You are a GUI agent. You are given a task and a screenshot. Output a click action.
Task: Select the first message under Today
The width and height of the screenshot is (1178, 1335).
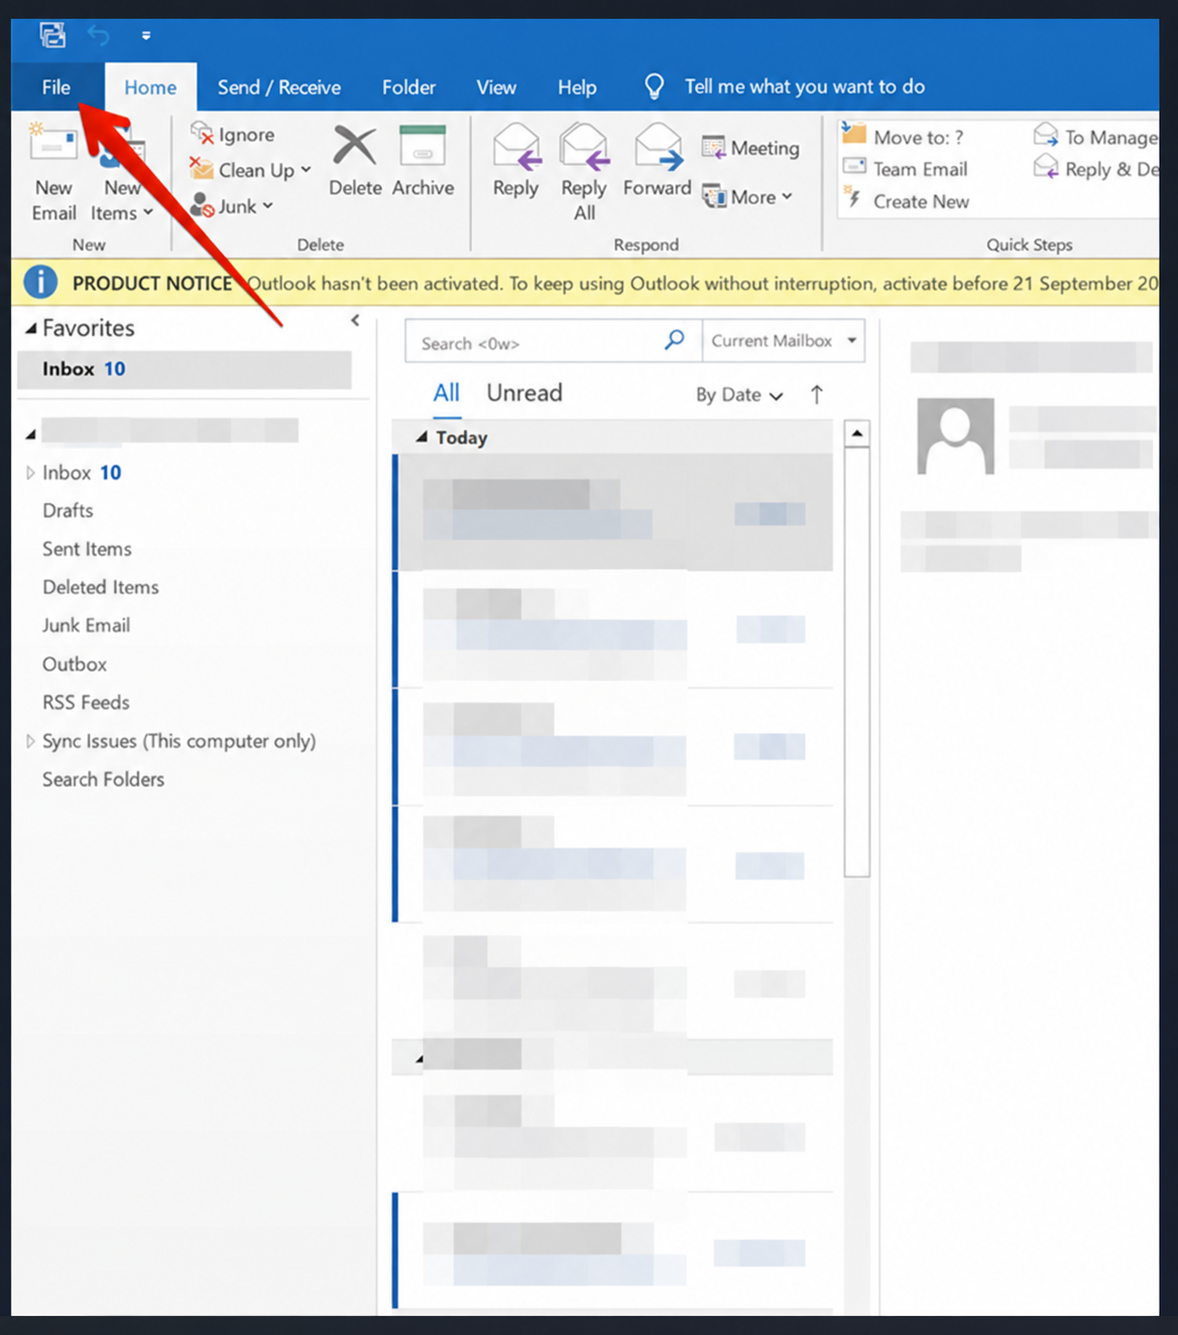(x=614, y=512)
